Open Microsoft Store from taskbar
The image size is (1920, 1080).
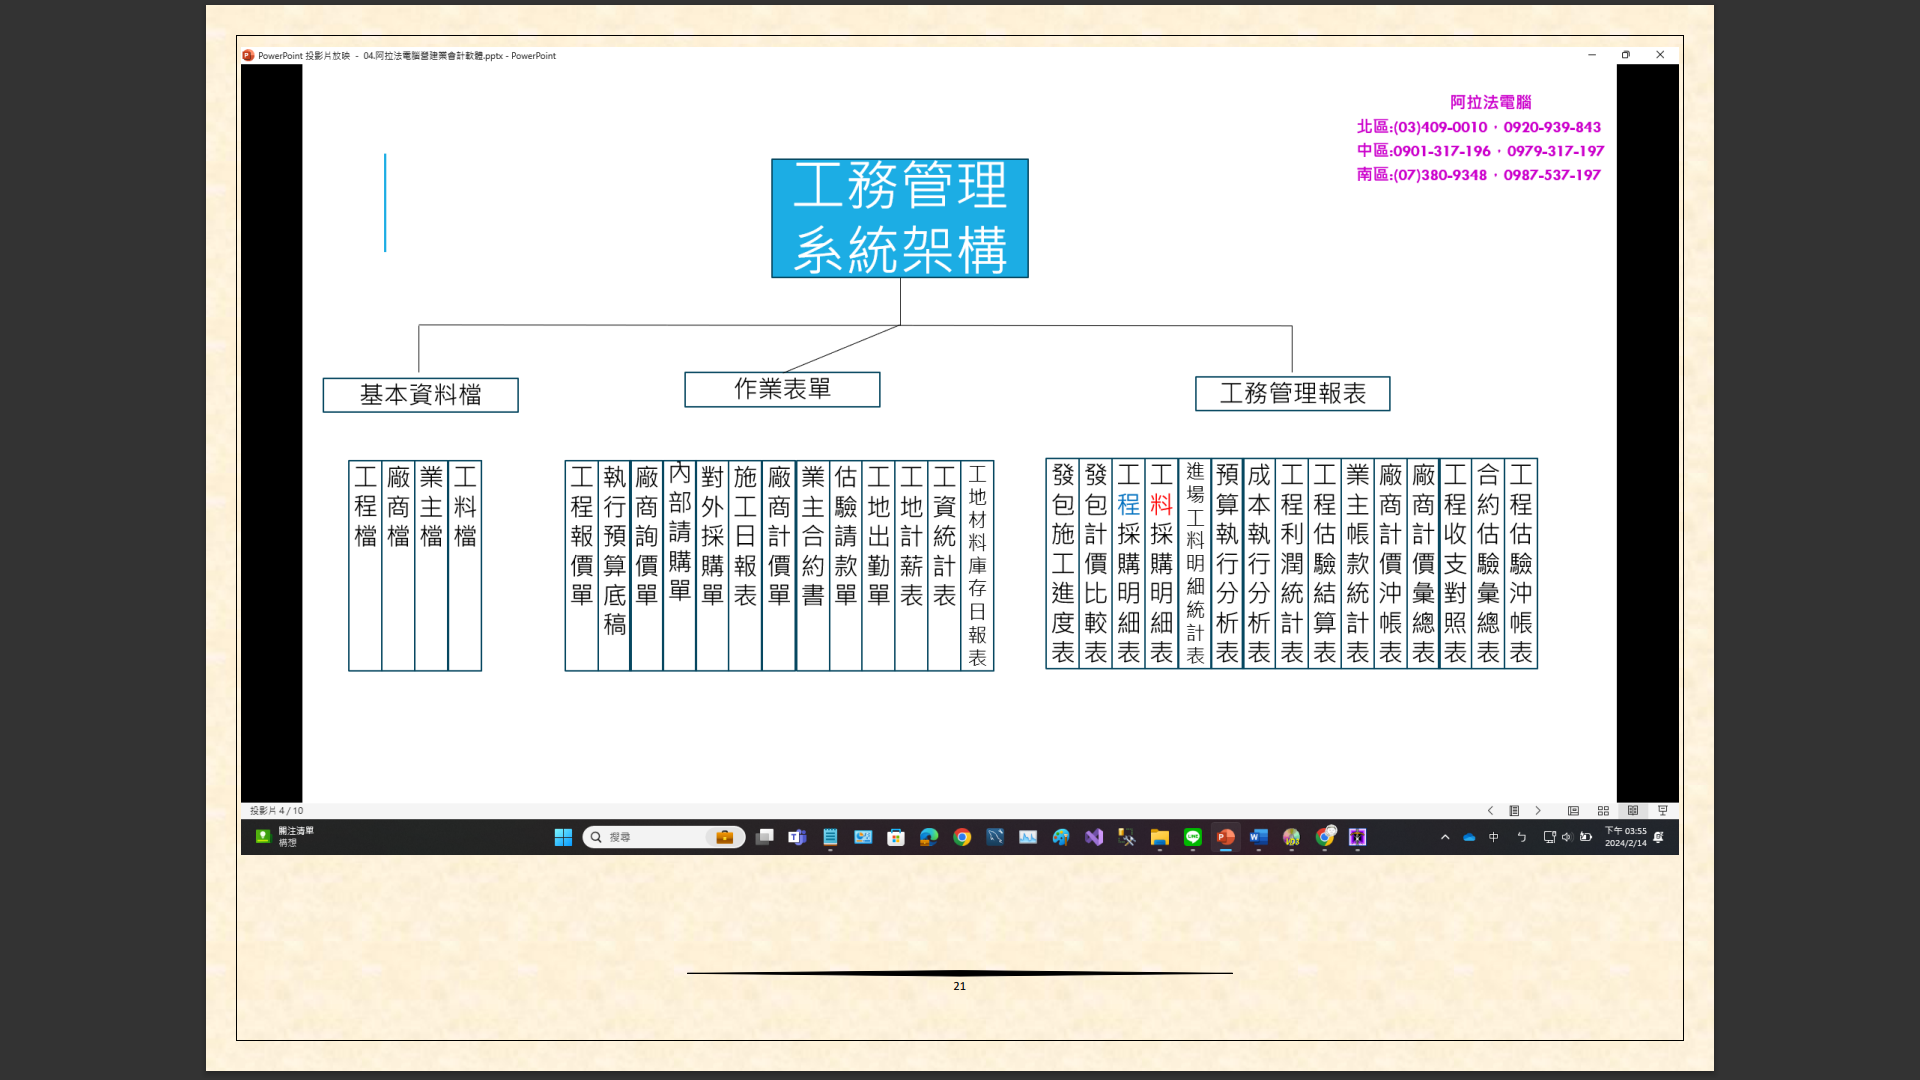(896, 837)
